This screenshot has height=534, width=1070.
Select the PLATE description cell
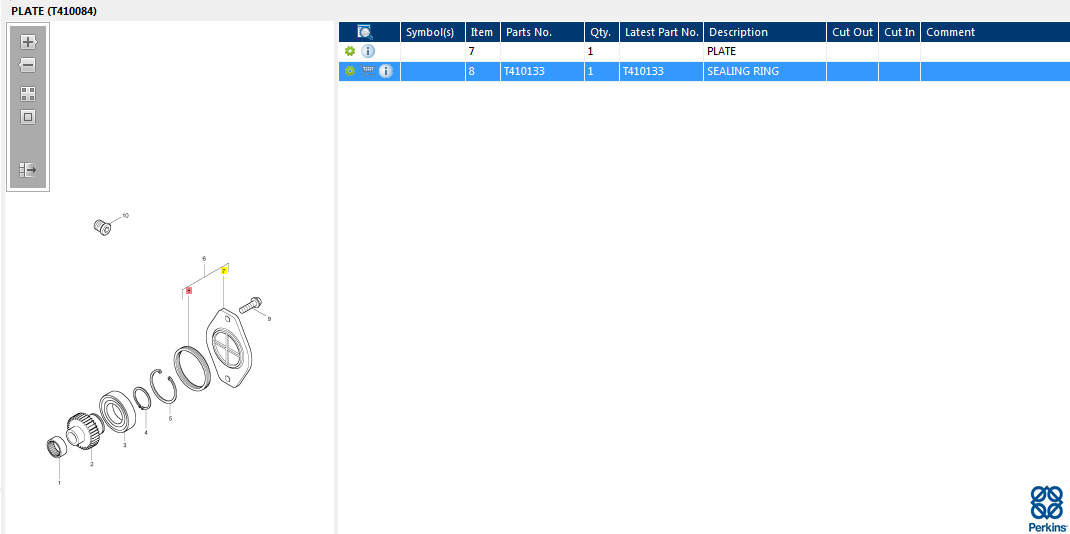[765, 51]
